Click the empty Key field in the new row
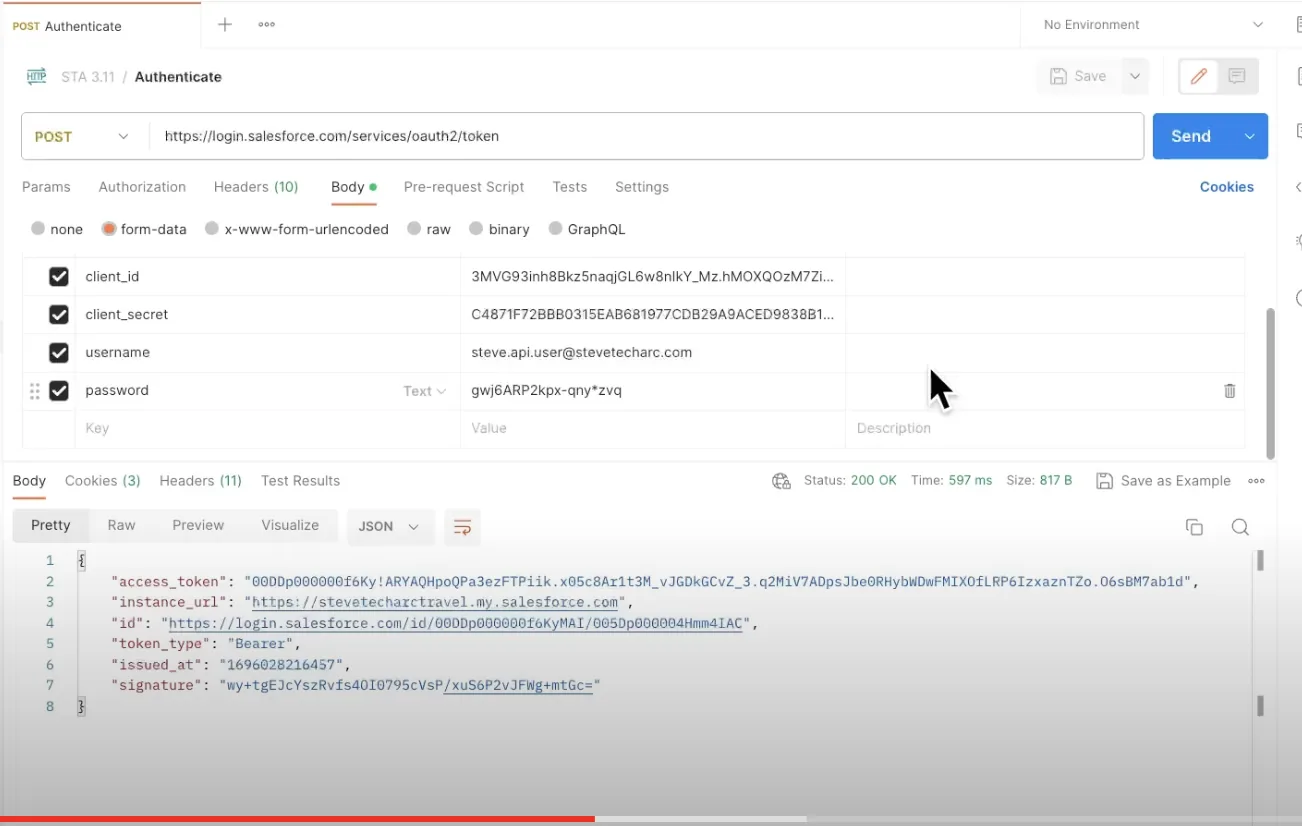This screenshot has height=826, width=1302. [x=267, y=429]
